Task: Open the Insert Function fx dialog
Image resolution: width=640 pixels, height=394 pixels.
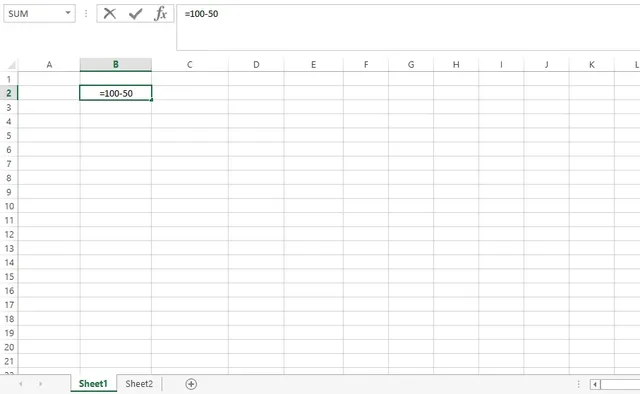Action: pos(160,14)
